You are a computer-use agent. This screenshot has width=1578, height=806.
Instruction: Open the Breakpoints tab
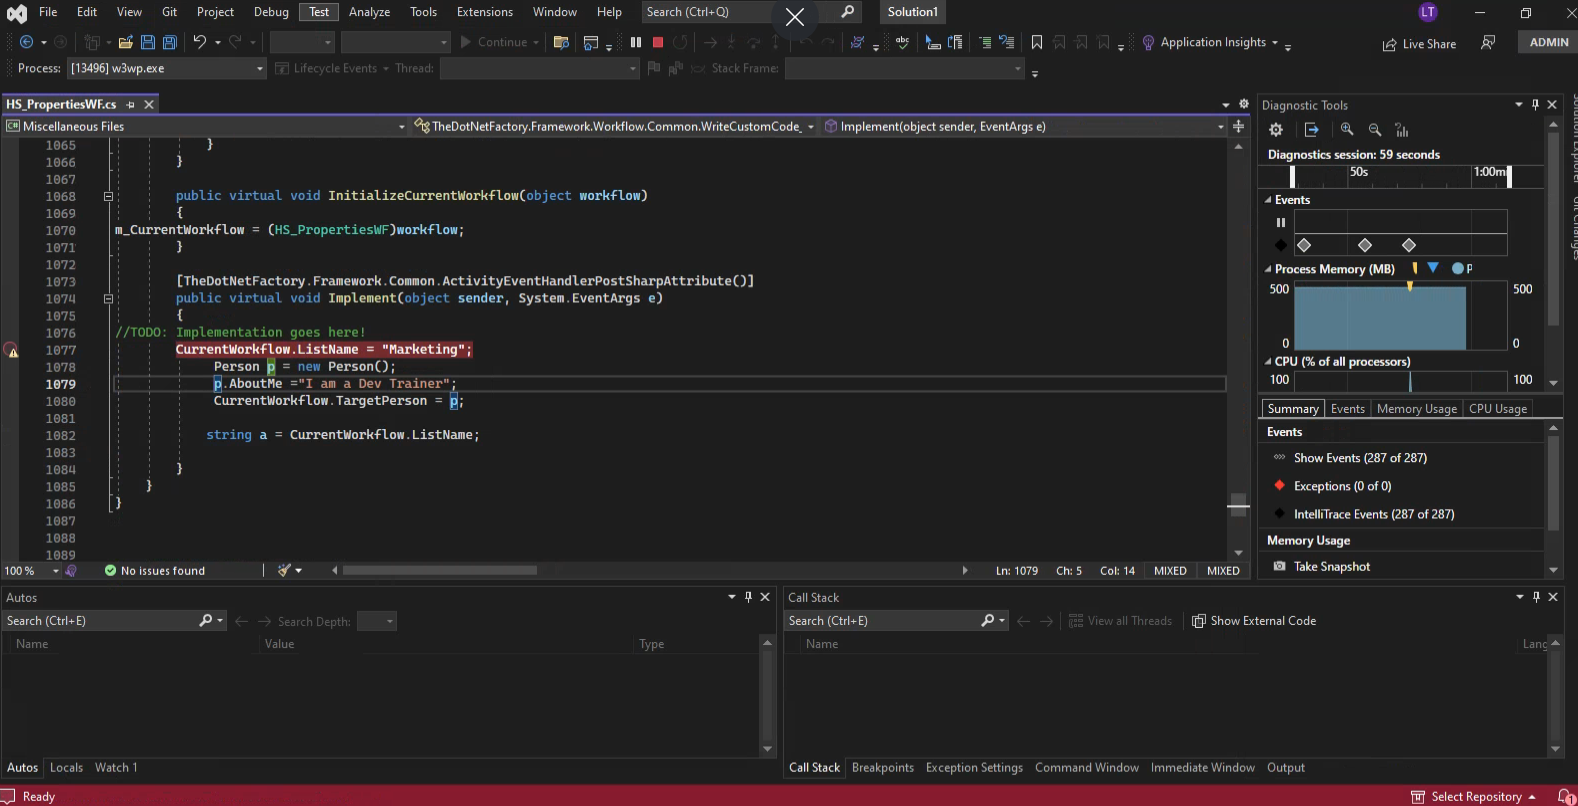[x=883, y=768]
